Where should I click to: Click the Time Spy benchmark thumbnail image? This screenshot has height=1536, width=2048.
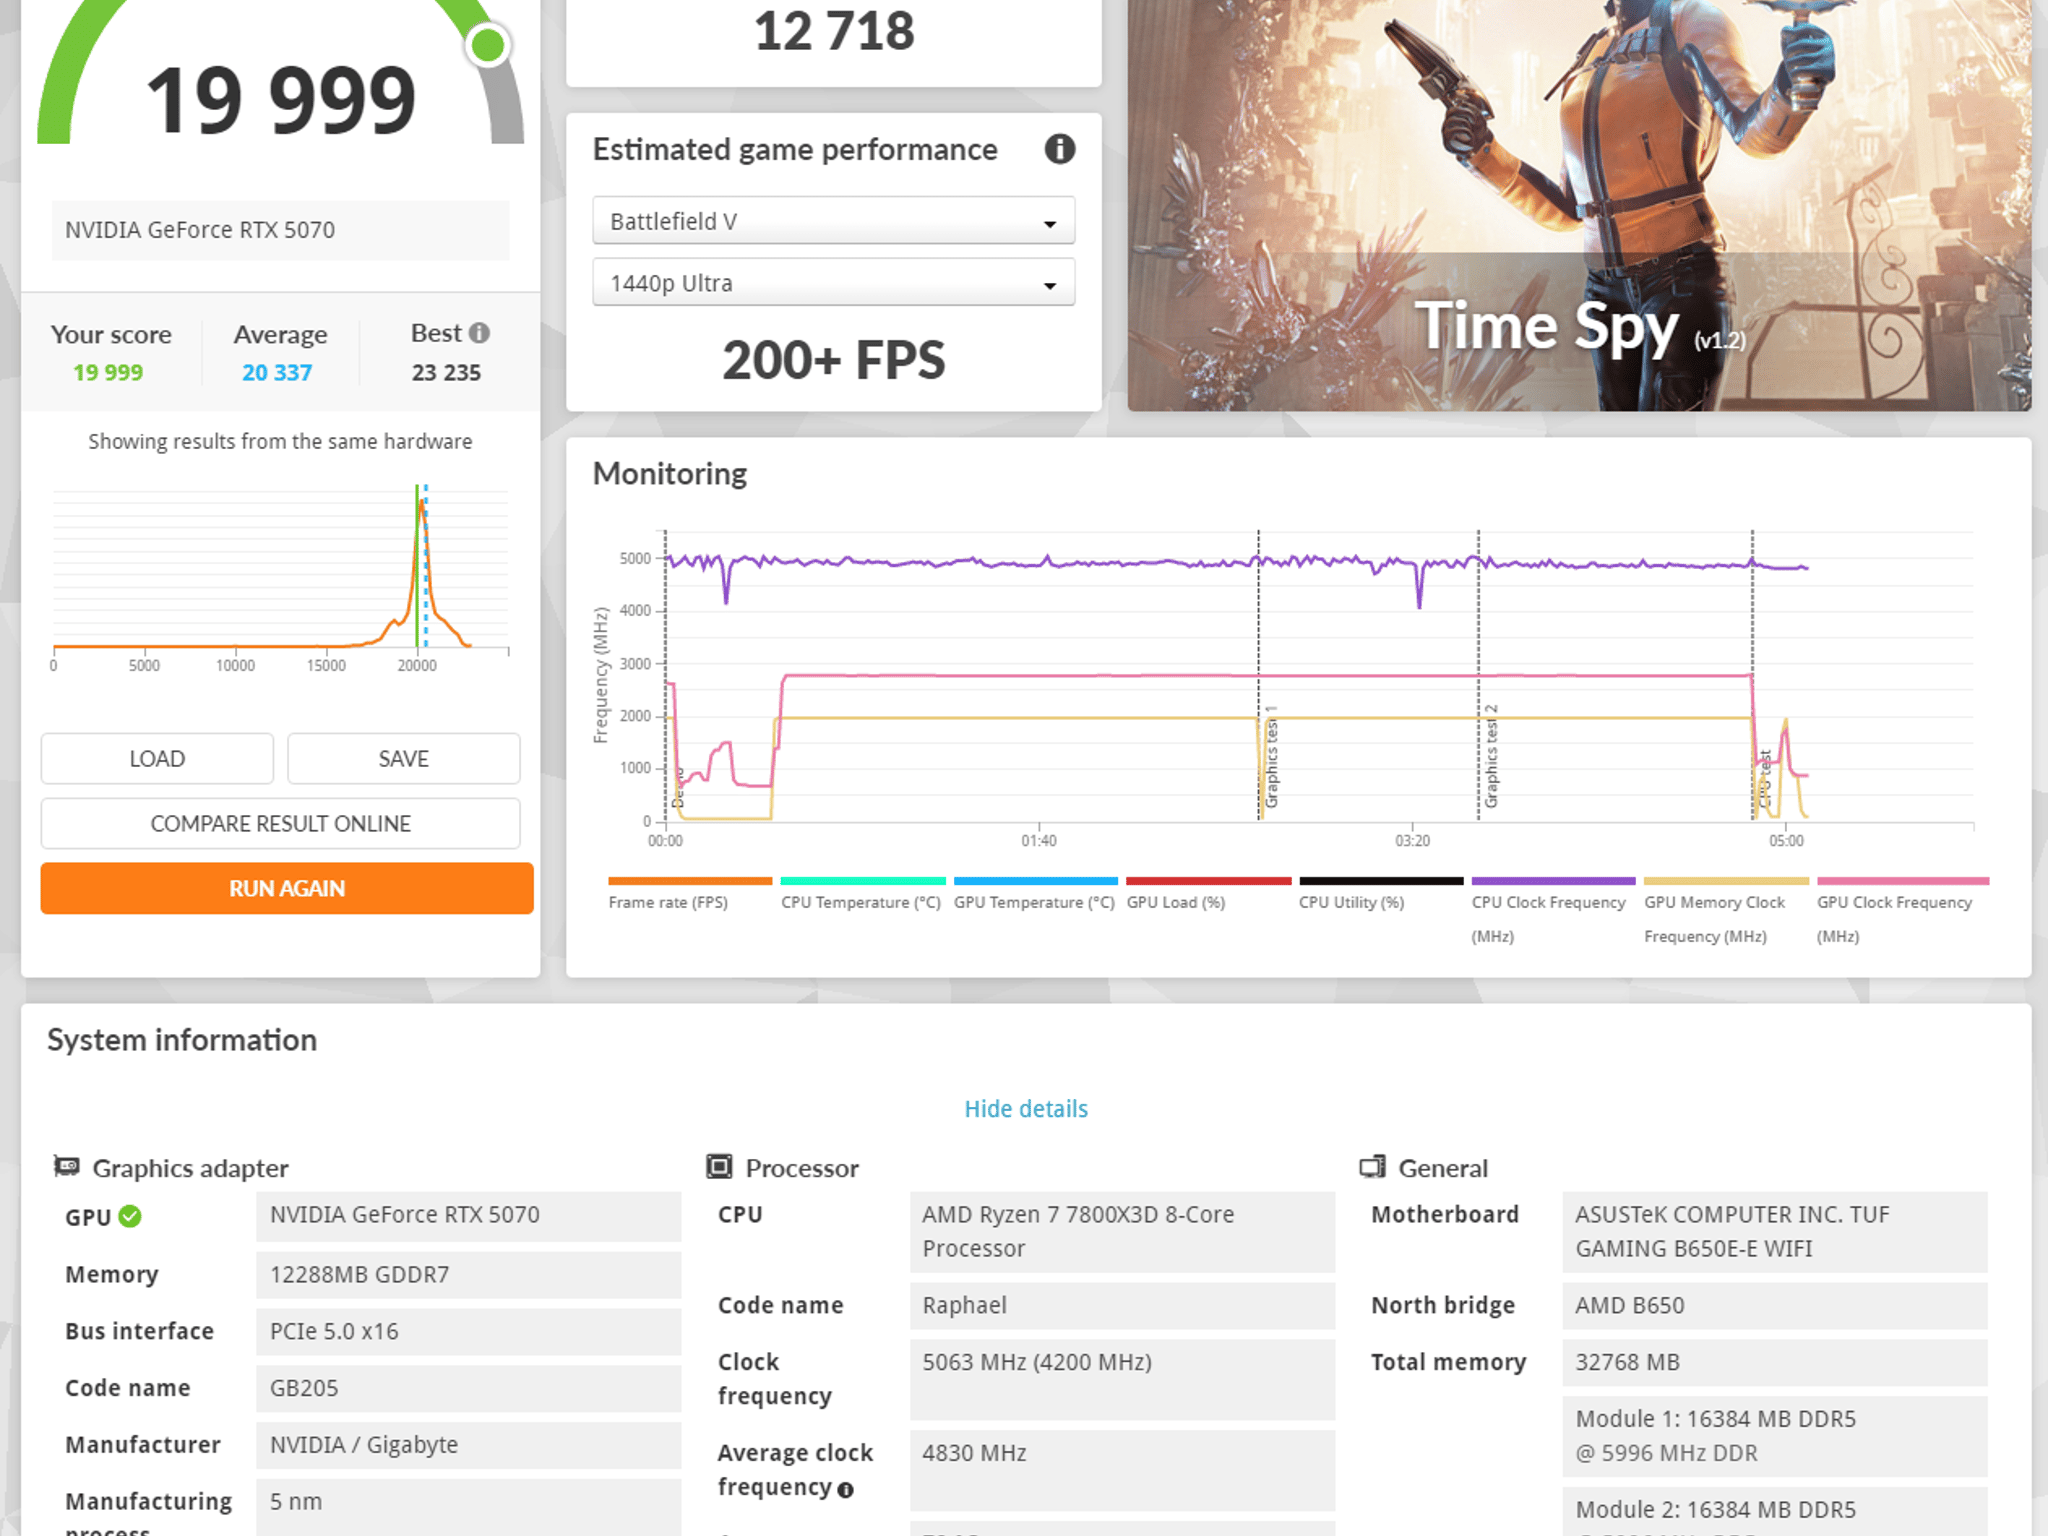(1579, 205)
